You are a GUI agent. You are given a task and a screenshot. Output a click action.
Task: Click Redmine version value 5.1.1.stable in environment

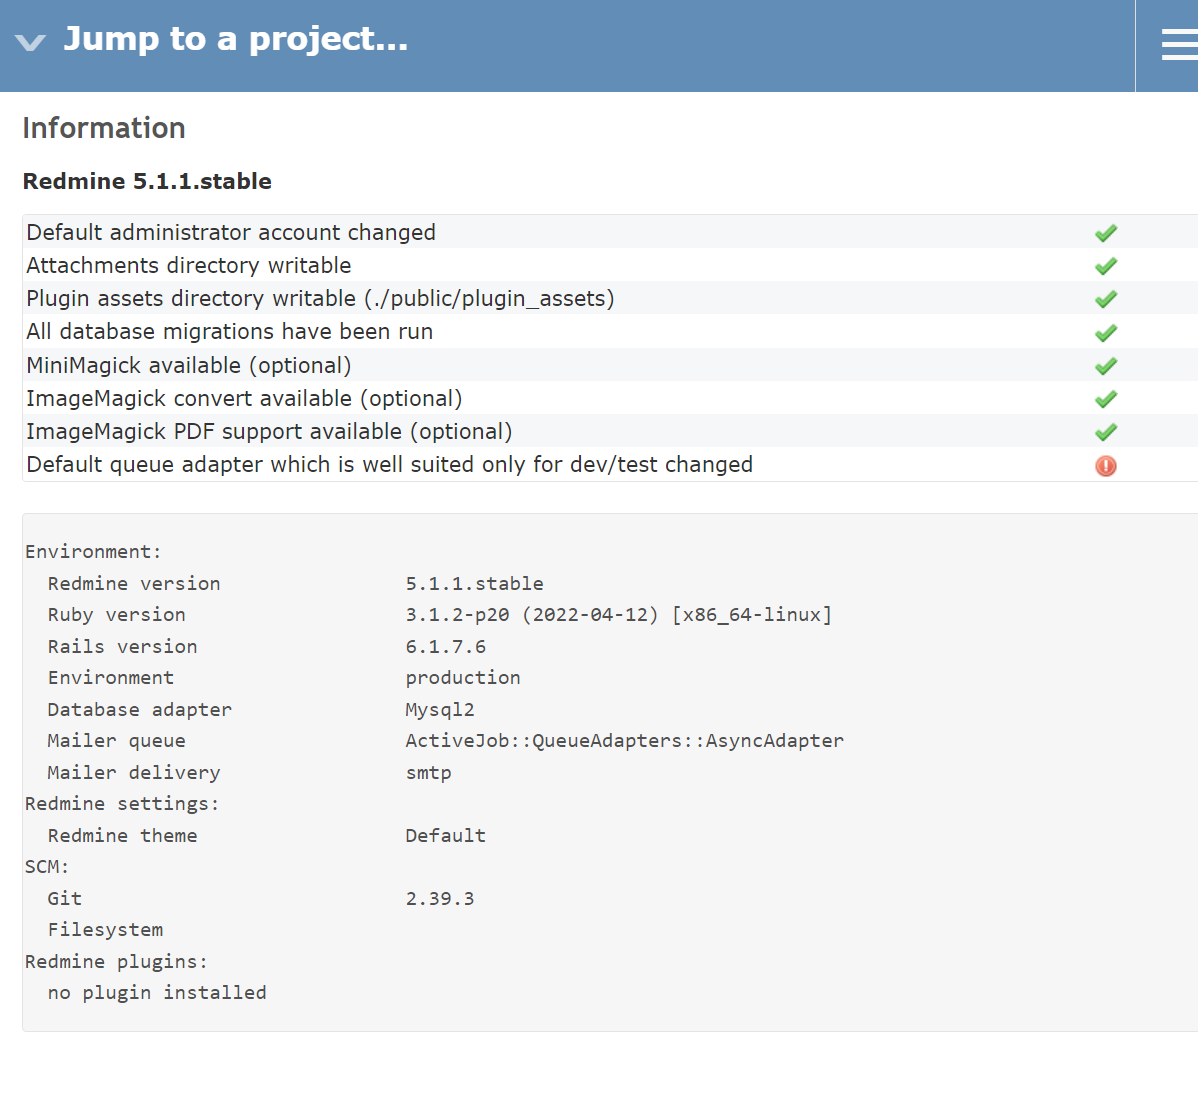point(474,584)
